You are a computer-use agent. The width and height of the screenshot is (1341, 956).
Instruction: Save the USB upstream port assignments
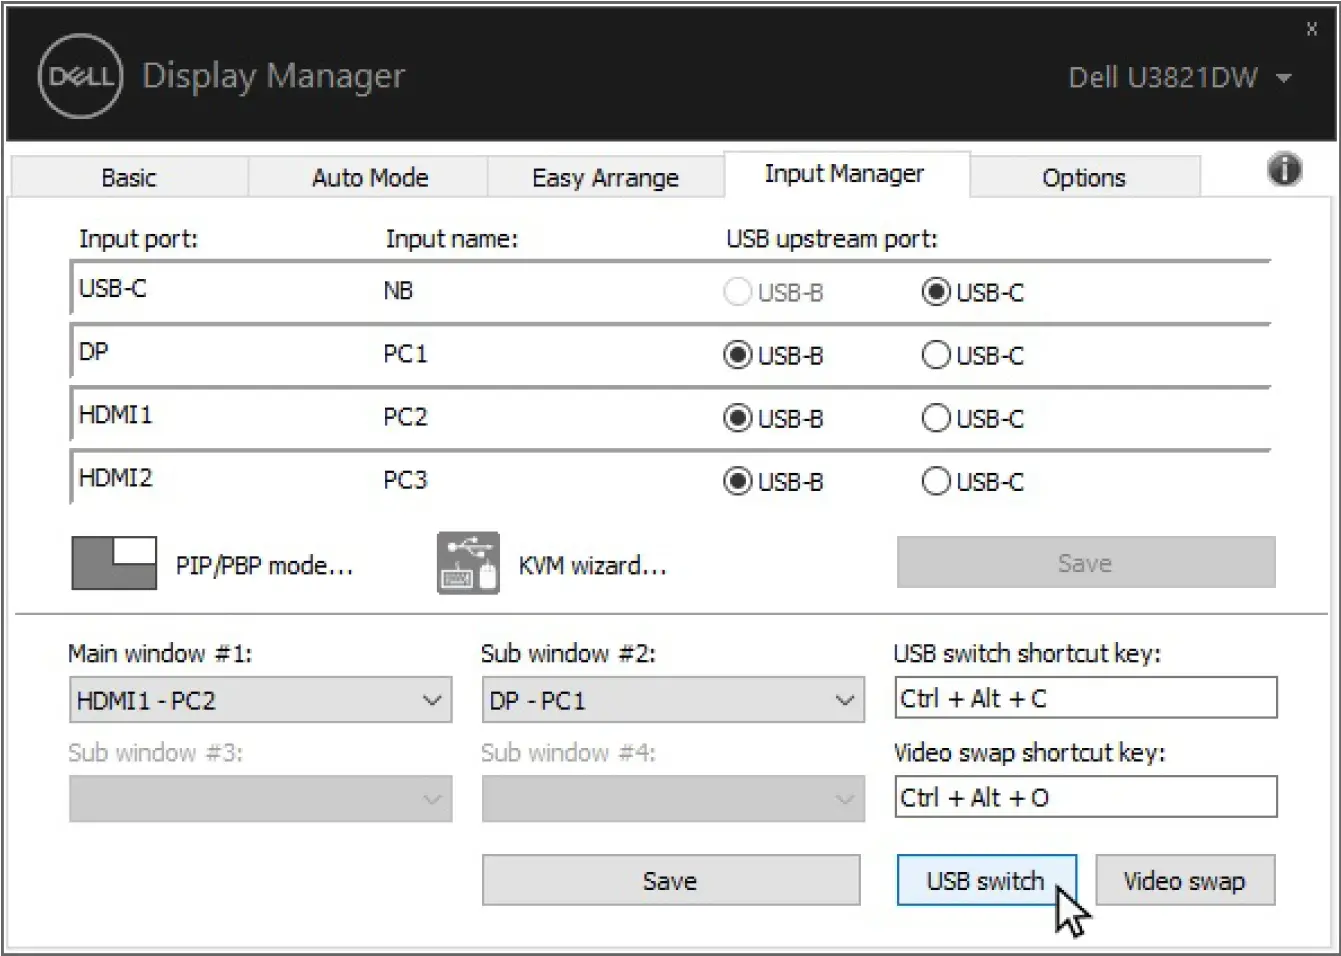[1085, 562]
